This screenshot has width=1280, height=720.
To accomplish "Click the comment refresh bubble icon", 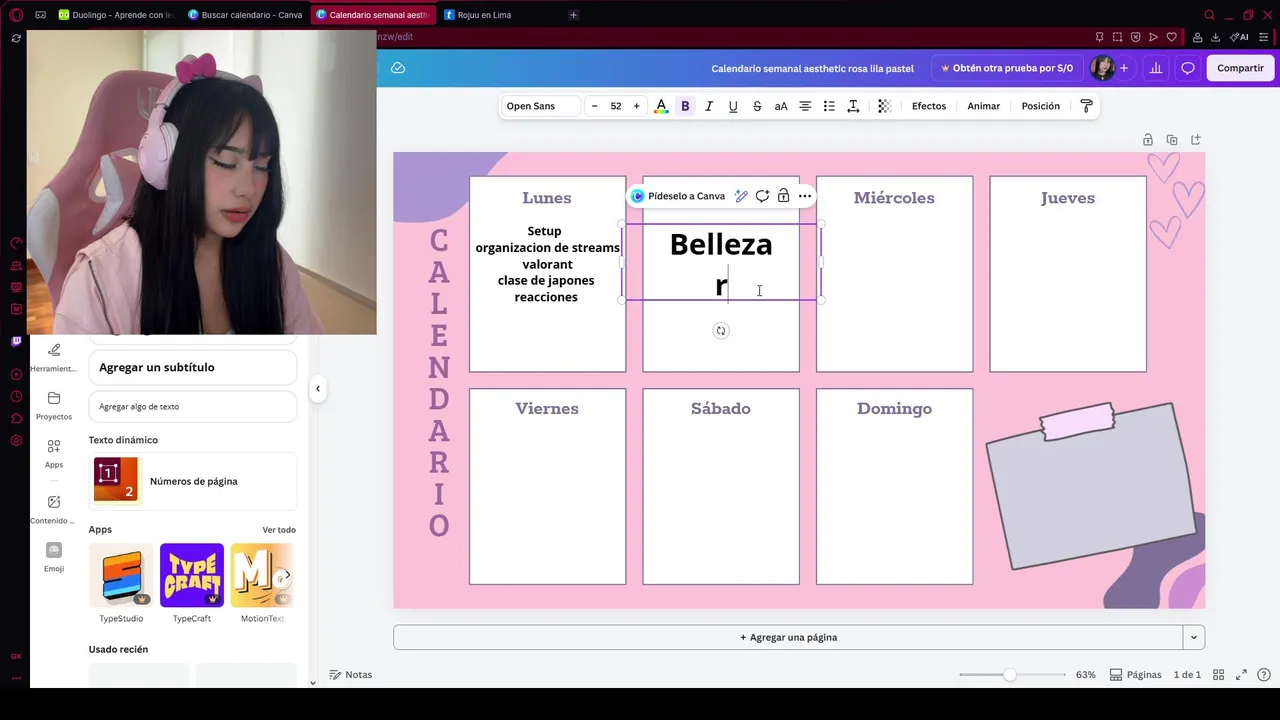I will (762, 196).
